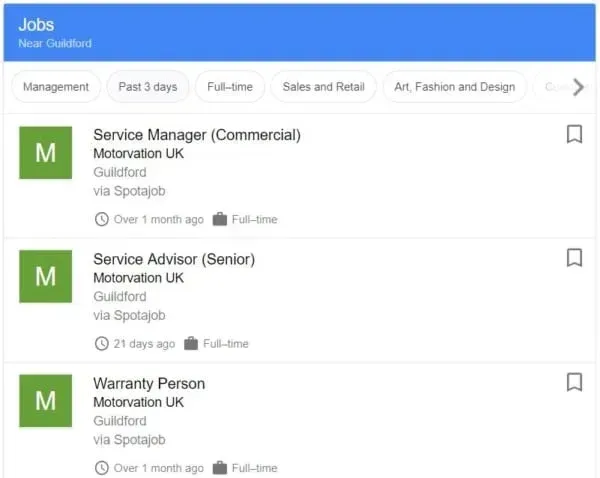Click 'Motorvation UK' under Service Advisor title
The width and height of the screenshot is (600, 478).
point(139,278)
